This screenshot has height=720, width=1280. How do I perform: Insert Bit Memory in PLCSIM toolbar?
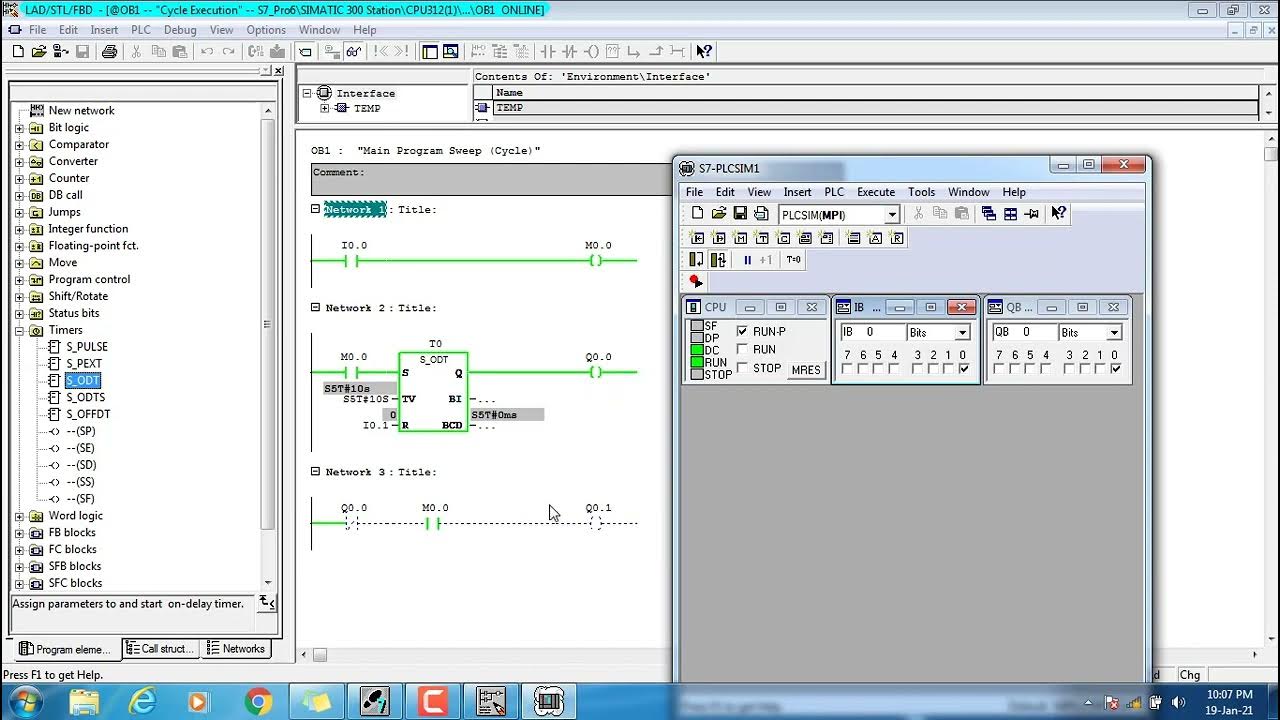tap(740, 238)
